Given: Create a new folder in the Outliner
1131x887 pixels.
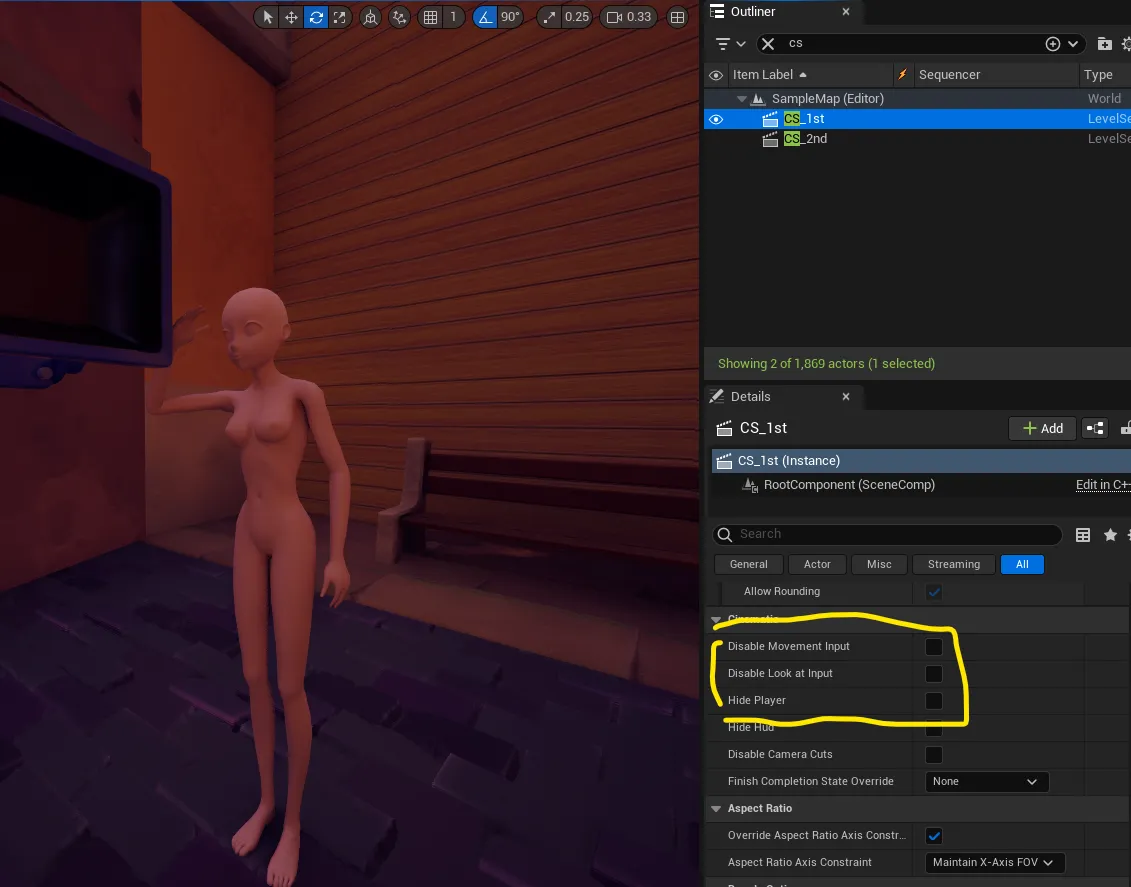Looking at the screenshot, I should pyautogui.click(x=1104, y=44).
